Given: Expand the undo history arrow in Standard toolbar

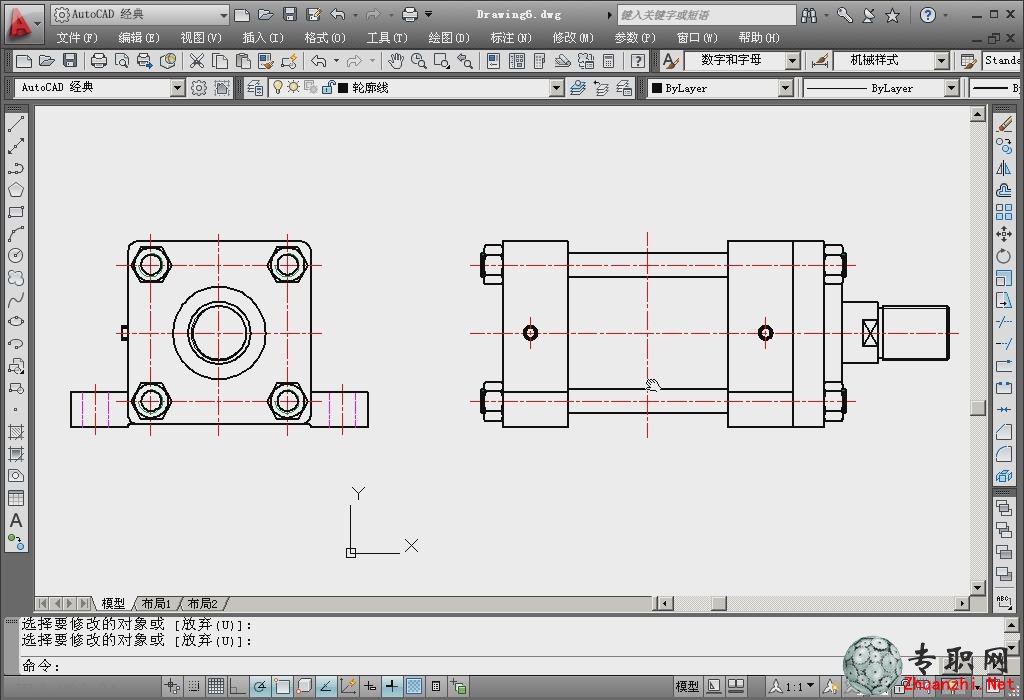Looking at the screenshot, I should [336, 61].
